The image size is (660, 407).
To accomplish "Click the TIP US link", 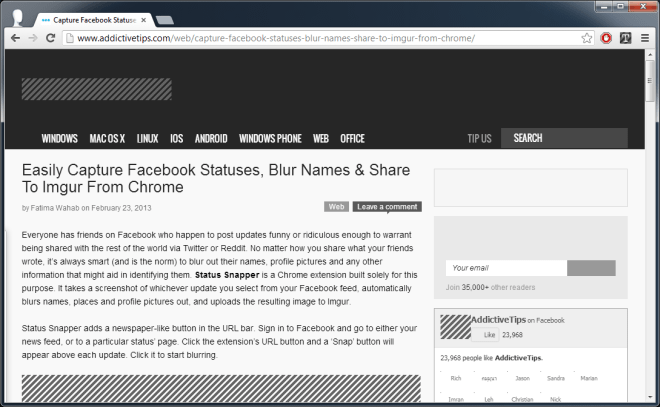I will click(479, 138).
